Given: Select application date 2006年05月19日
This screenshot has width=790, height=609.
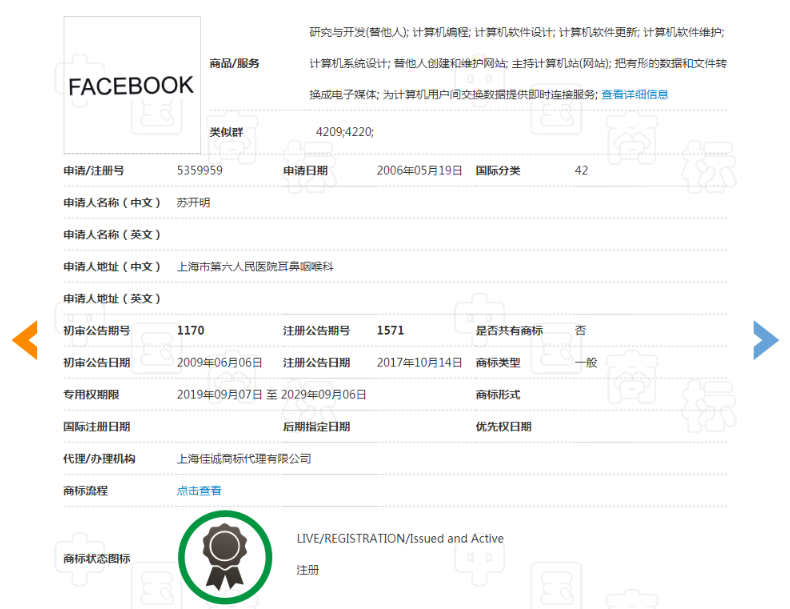Looking at the screenshot, I should 419,170.
